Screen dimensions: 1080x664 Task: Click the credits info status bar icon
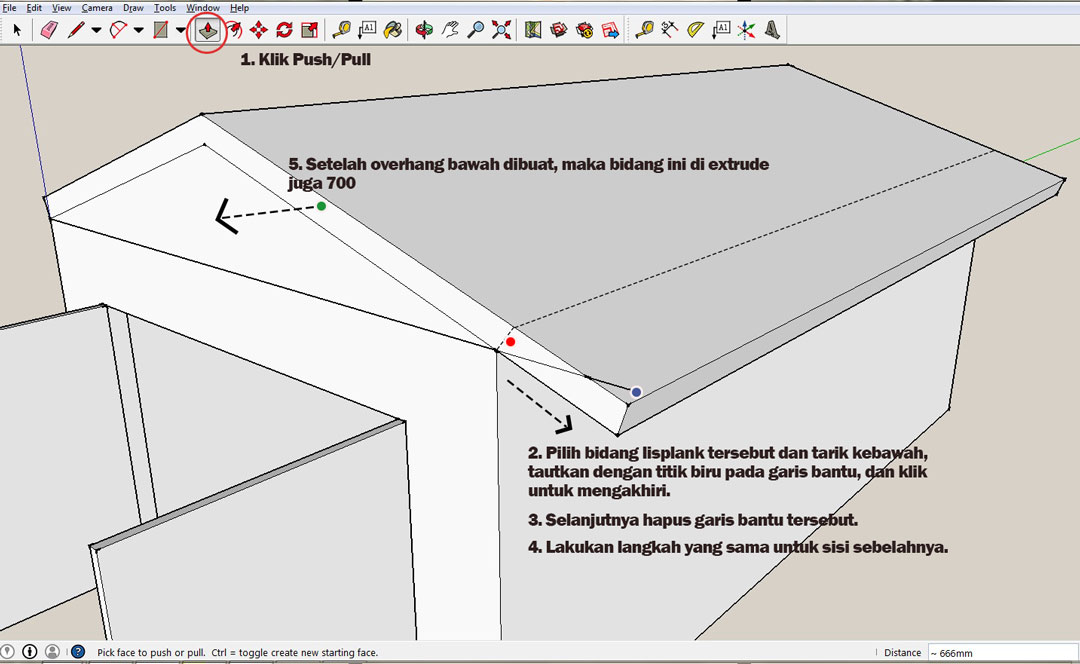pos(30,652)
